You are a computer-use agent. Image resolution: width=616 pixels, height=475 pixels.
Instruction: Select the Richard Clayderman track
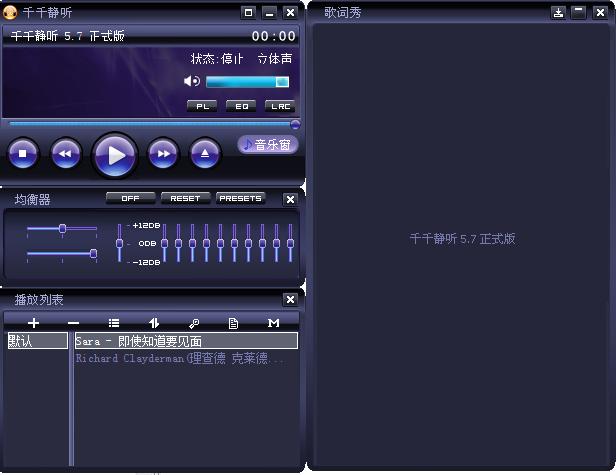[x=186, y=358]
